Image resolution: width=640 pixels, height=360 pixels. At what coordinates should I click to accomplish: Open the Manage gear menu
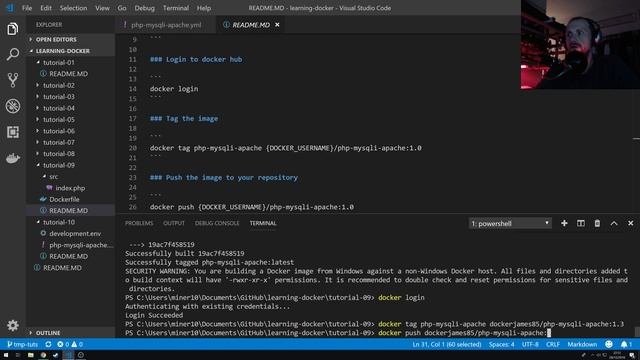[13, 325]
